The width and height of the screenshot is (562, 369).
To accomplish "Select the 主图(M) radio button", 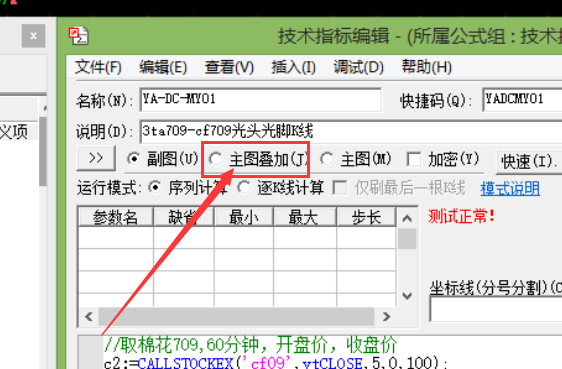I will (327, 159).
